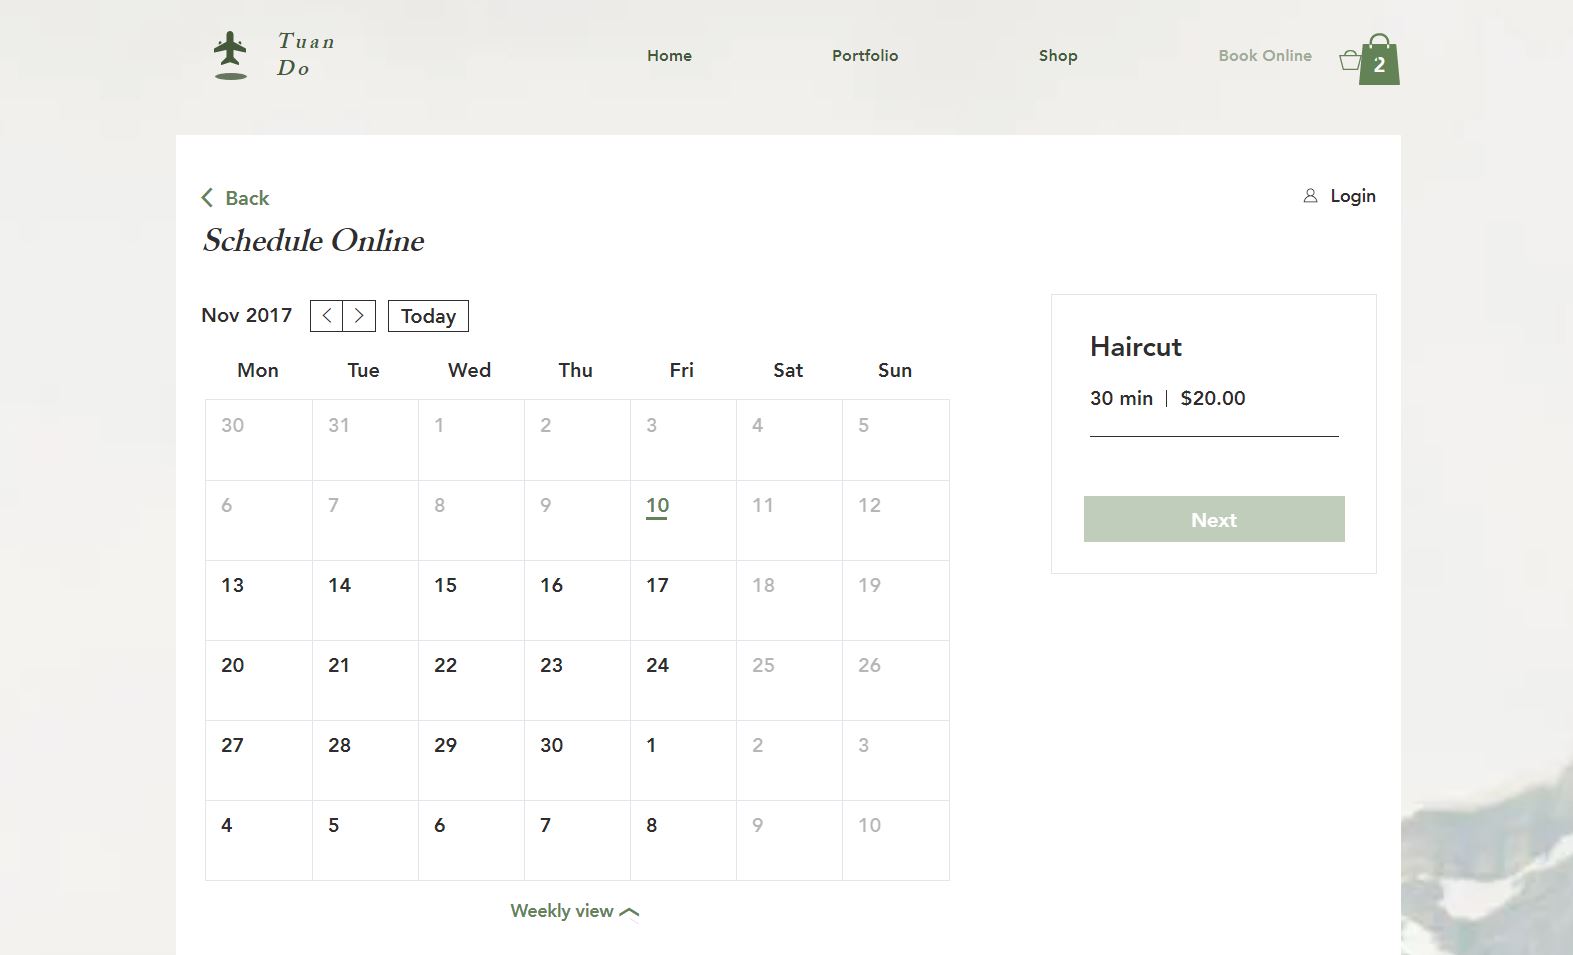Click the Sun column header
Viewport: 1573px width, 955px height.
coord(895,370)
